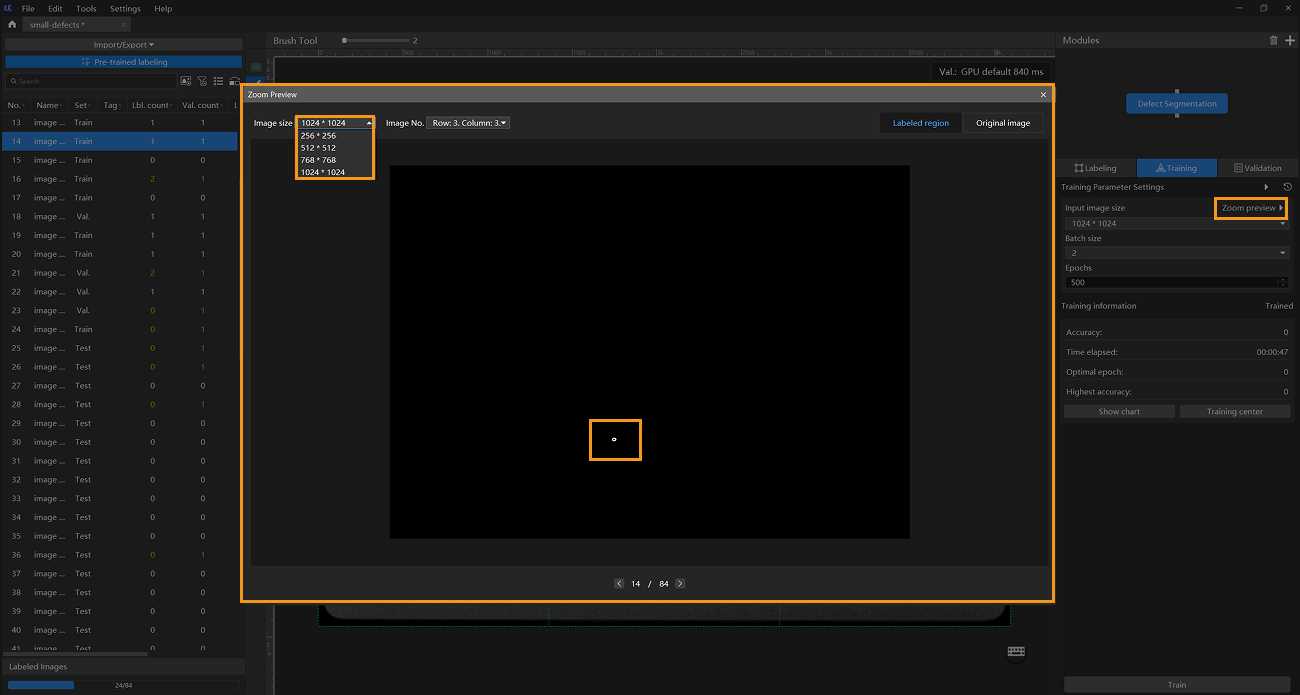
Task: Switch to the Validation tab
Action: [1257, 168]
